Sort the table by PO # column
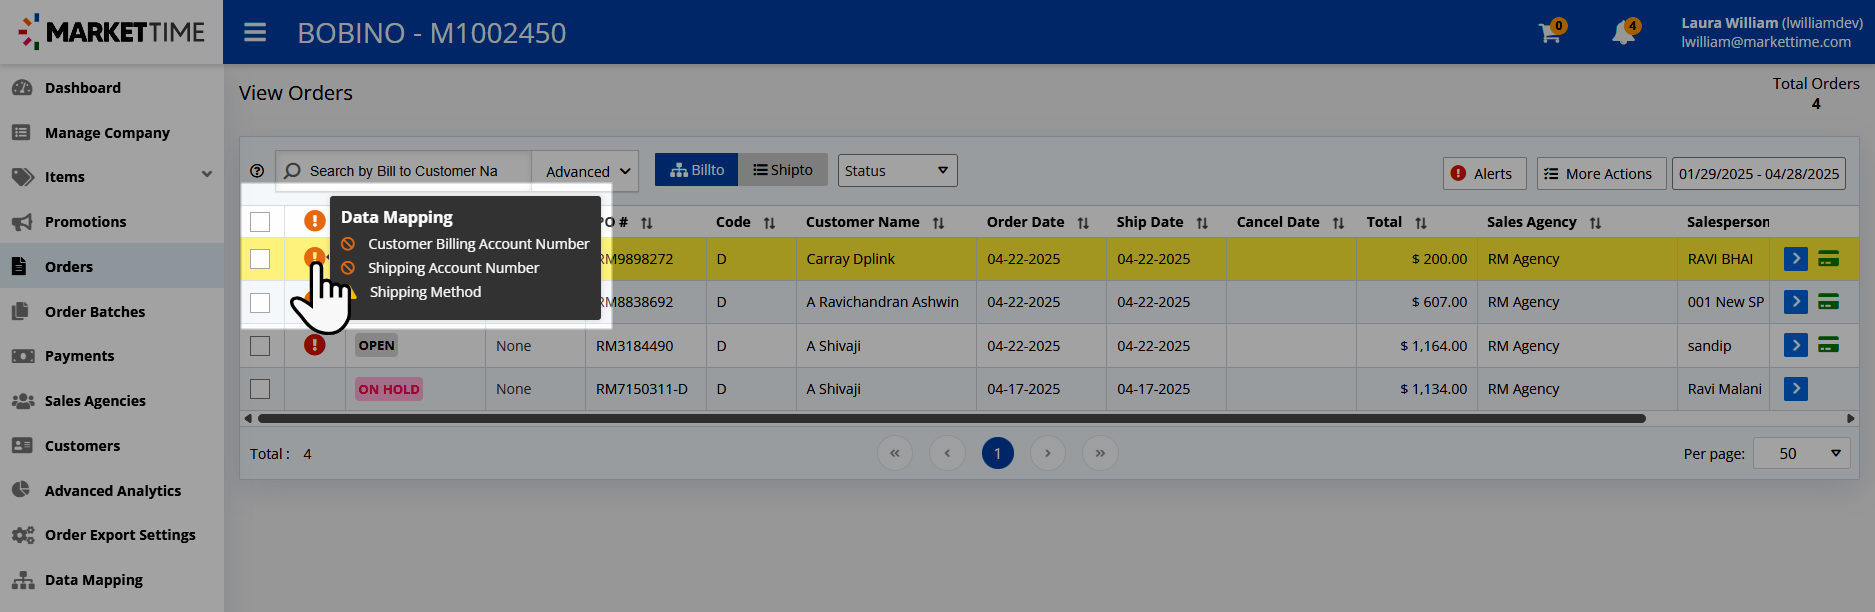1875x612 pixels. click(x=647, y=223)
